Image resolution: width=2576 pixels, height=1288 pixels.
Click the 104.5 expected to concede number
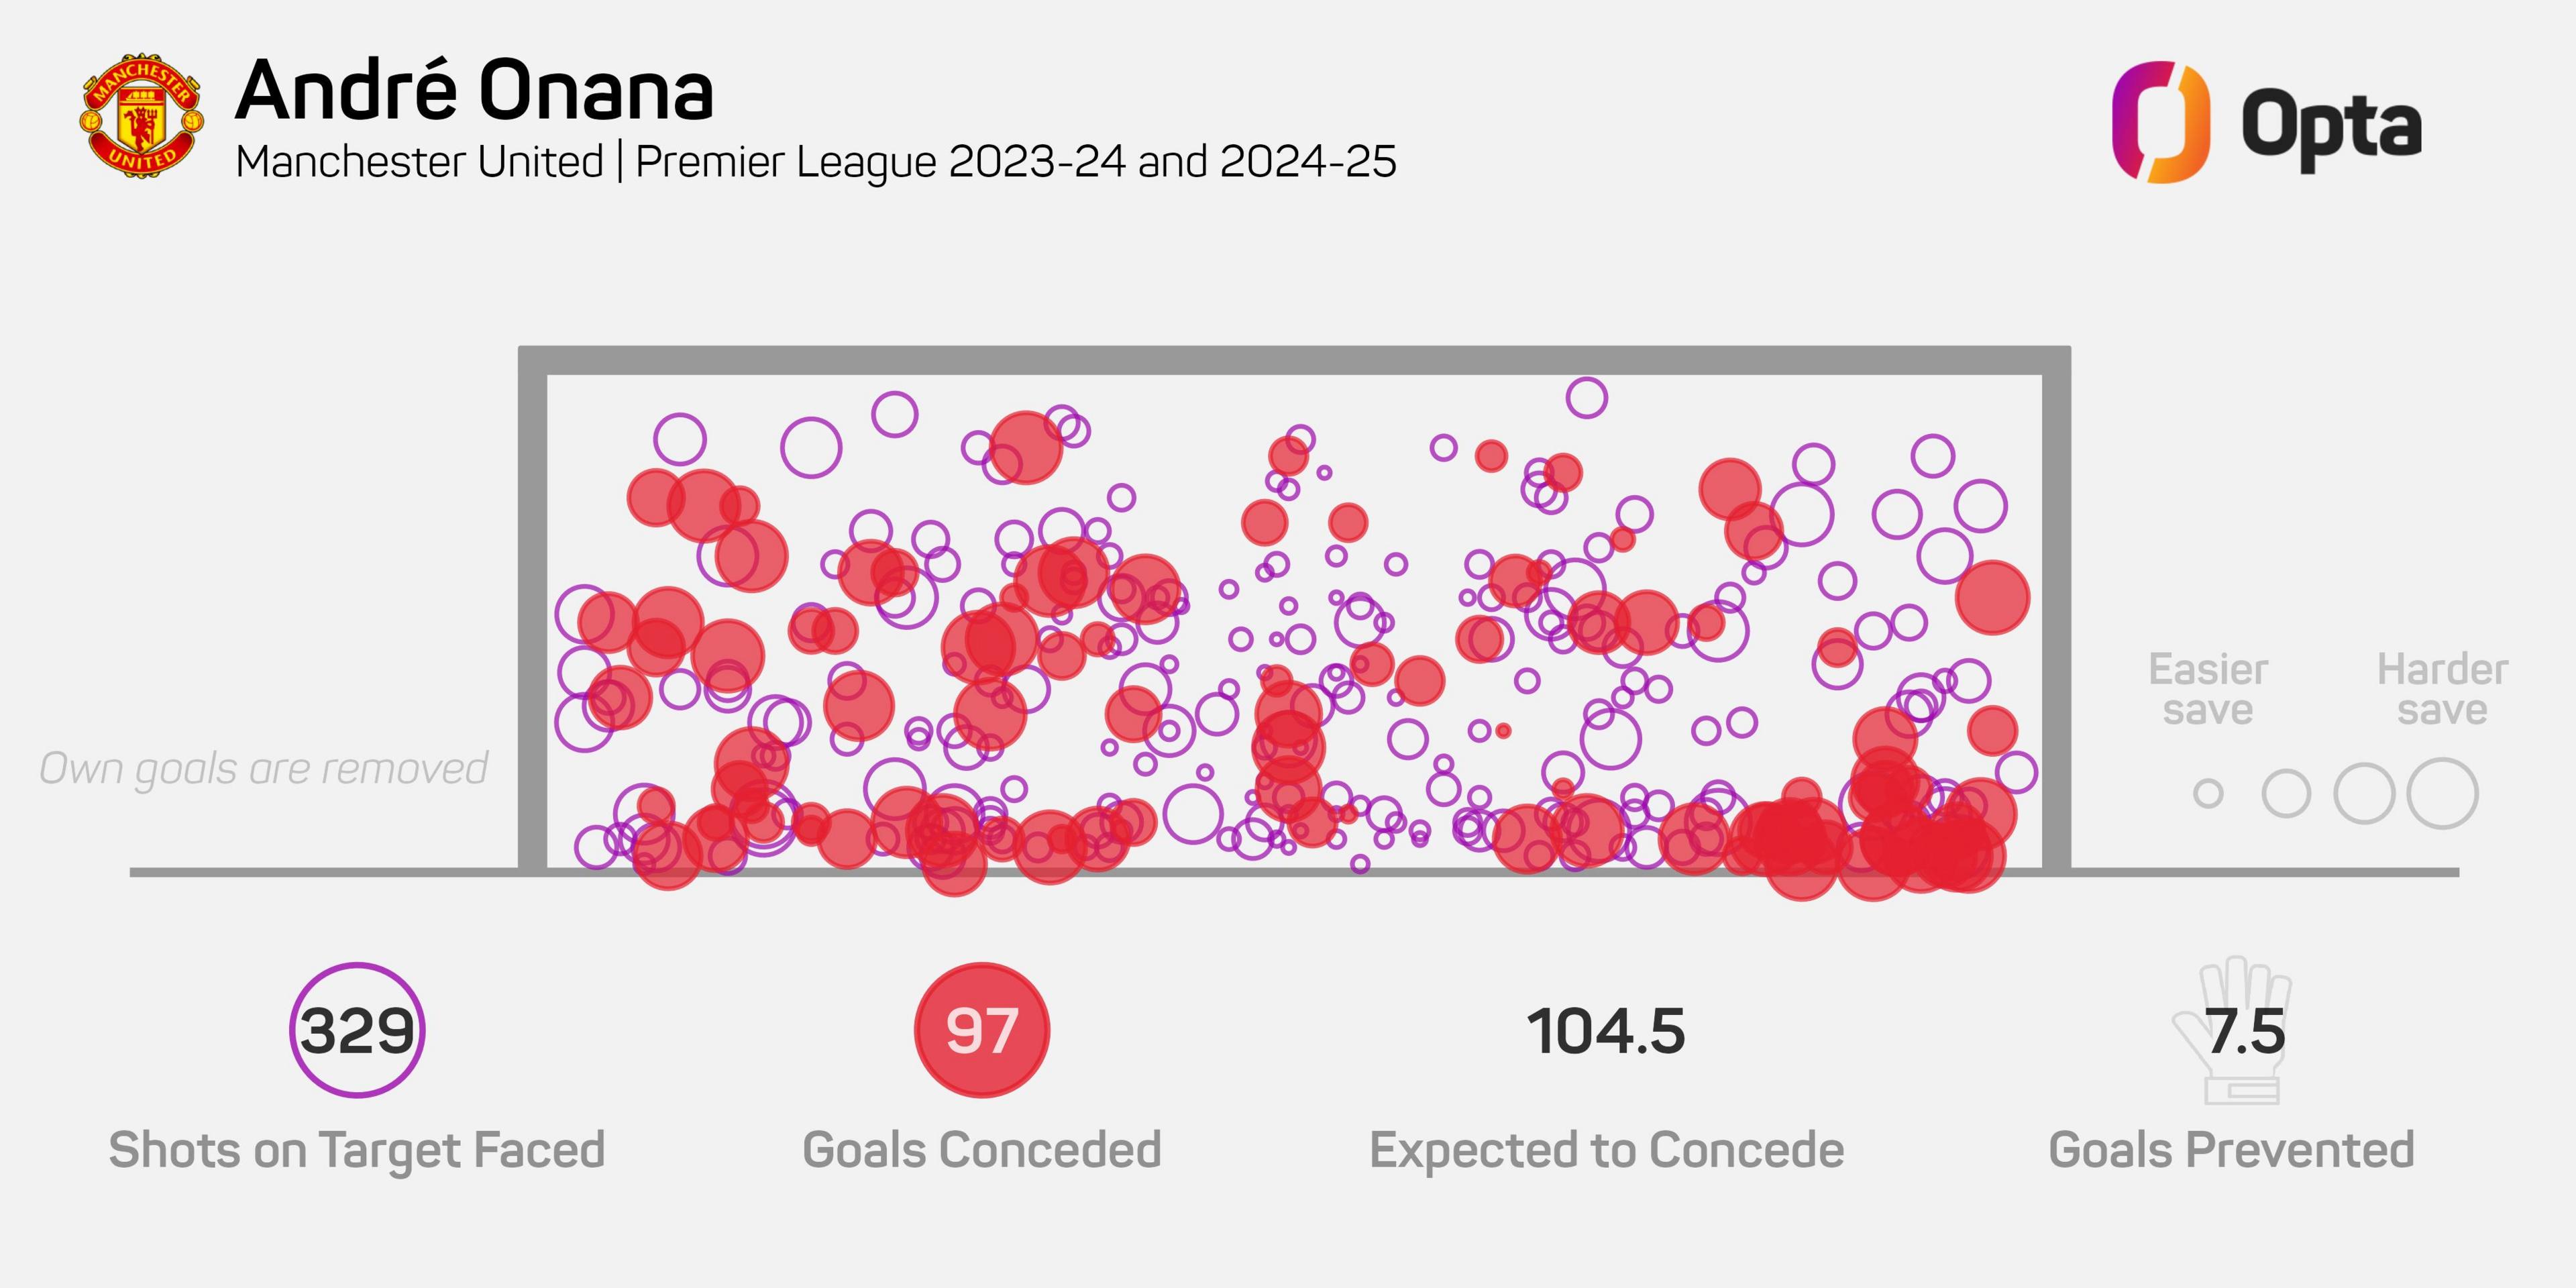1606,1031
